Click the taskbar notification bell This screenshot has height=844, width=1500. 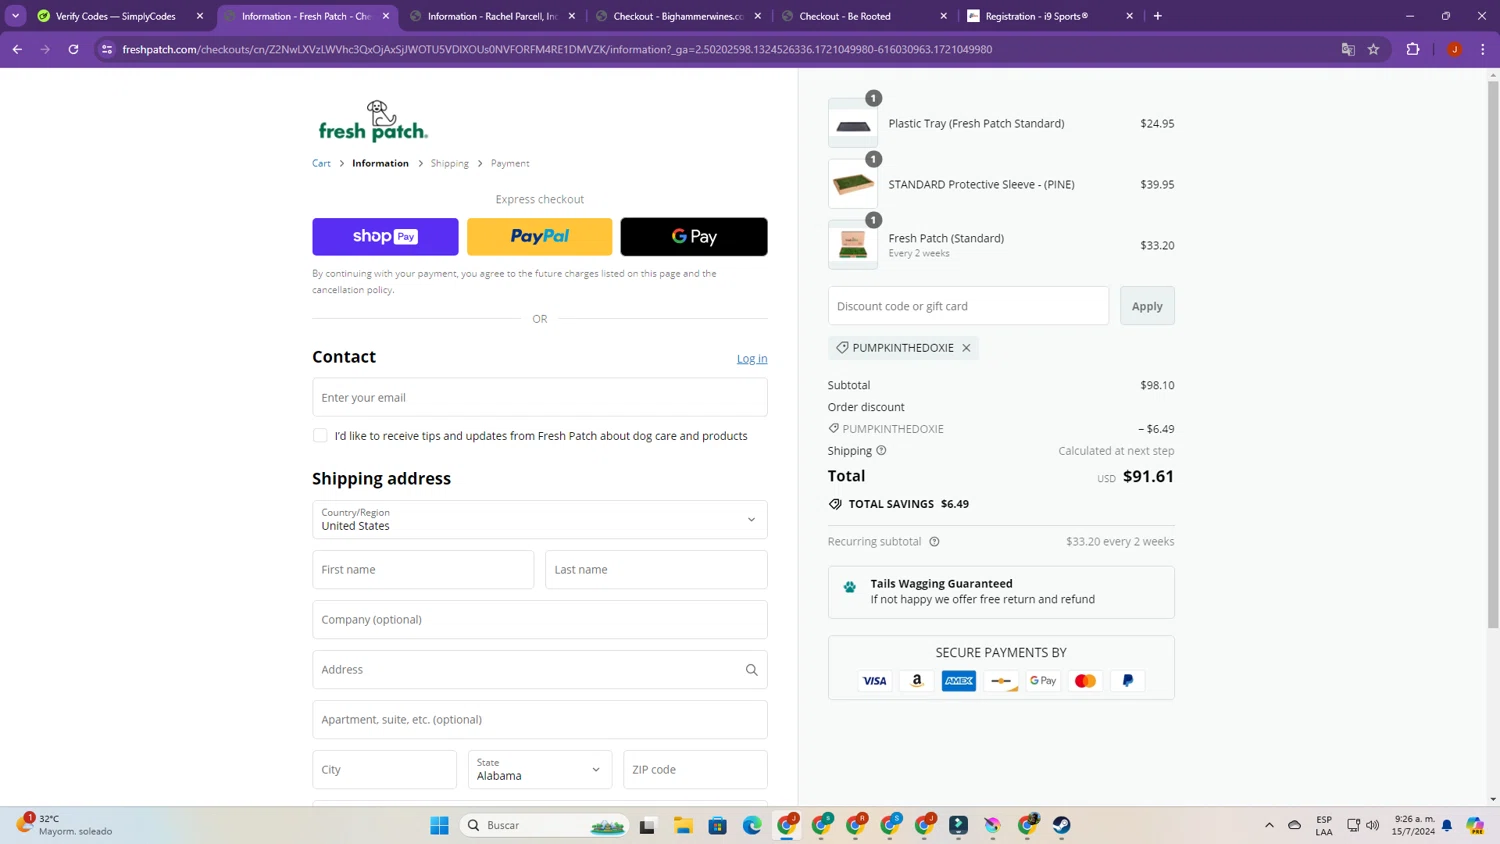pyautogui.click(x=1447, y=825)
